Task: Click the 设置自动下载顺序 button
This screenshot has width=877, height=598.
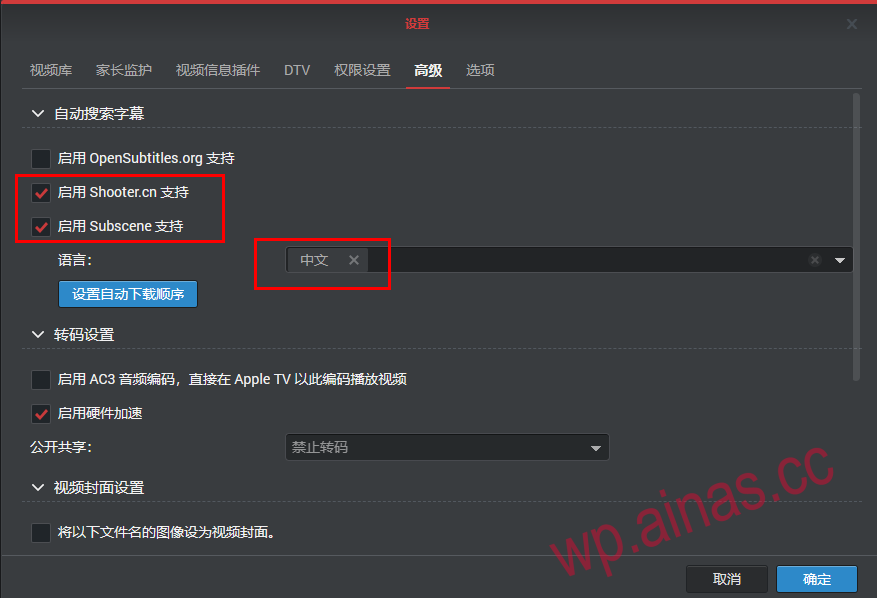Action: pos(128,294)
